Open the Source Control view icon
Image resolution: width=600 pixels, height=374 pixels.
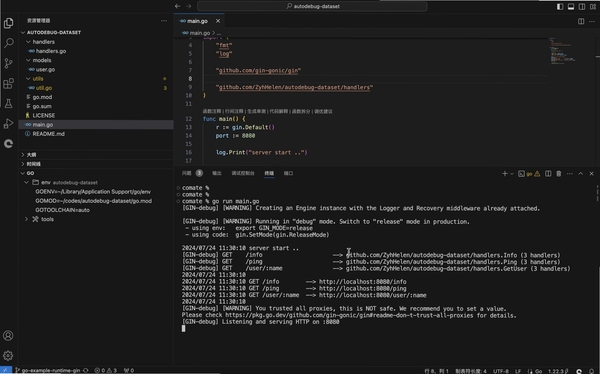click(x=8, y=63)
